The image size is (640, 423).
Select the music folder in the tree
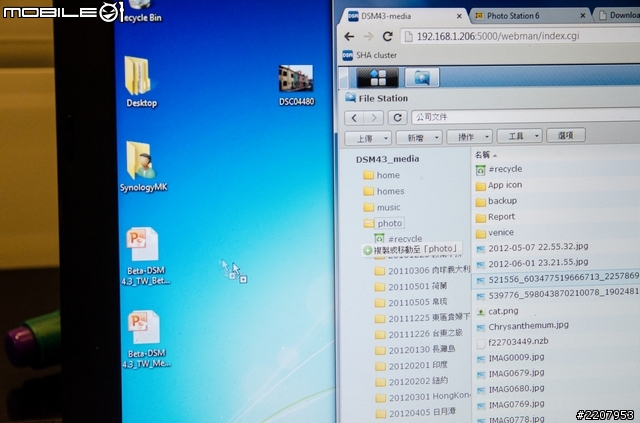coord(382,207)
